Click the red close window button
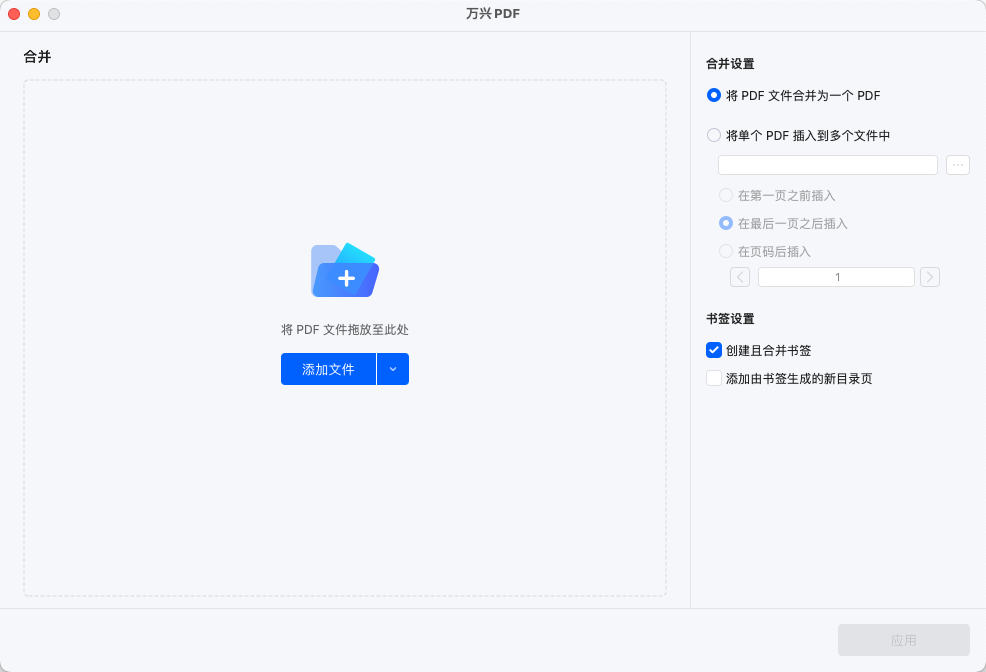 pyautogui.click(x=14, y=14)
